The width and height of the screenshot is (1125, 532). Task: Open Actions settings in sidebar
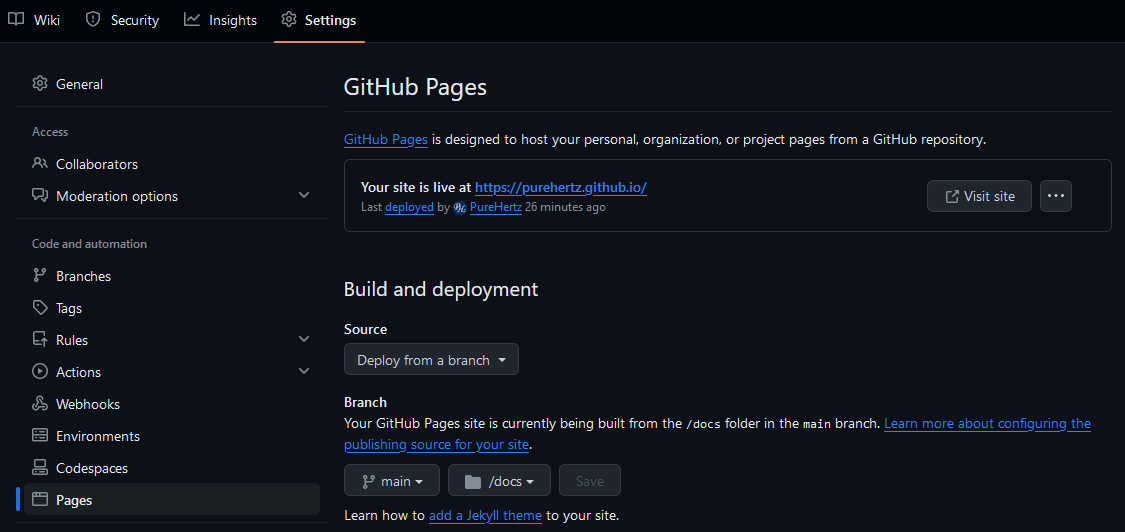coord(172,372)
